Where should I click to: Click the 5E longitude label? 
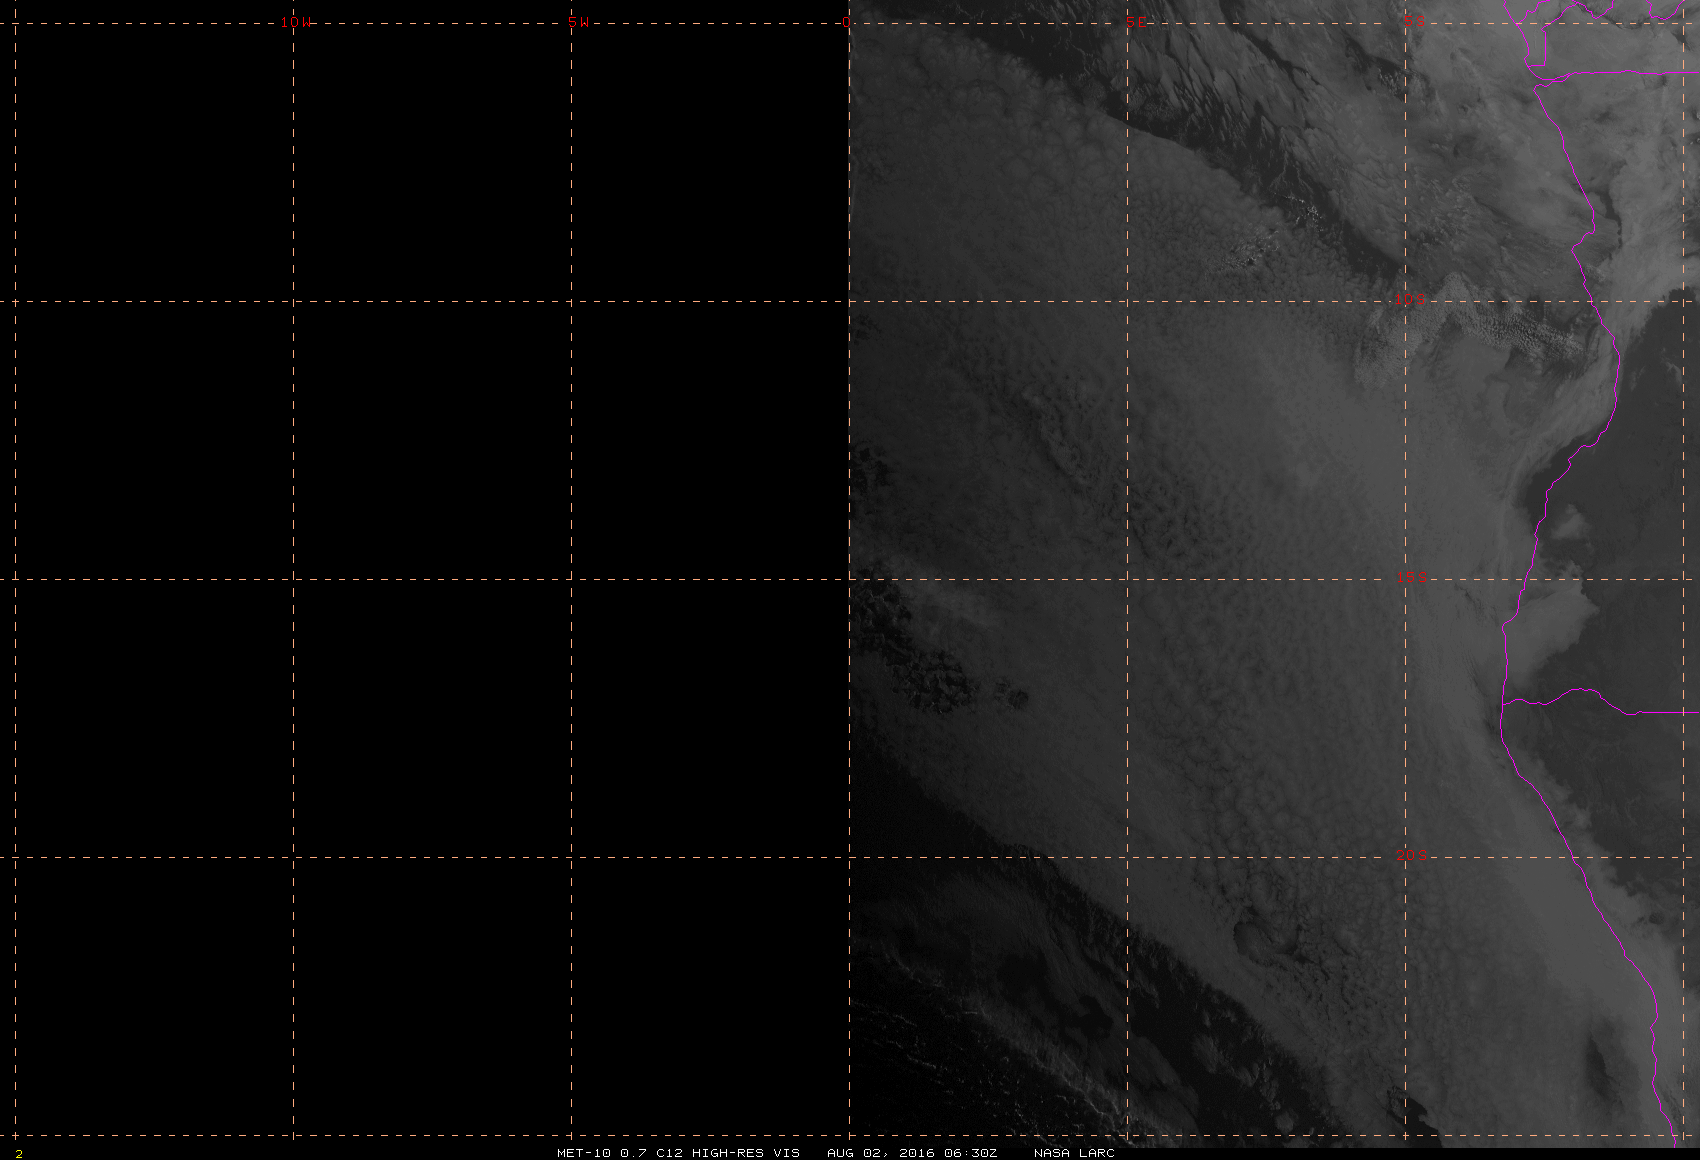pyautogui.click(x=1136, y=22)
